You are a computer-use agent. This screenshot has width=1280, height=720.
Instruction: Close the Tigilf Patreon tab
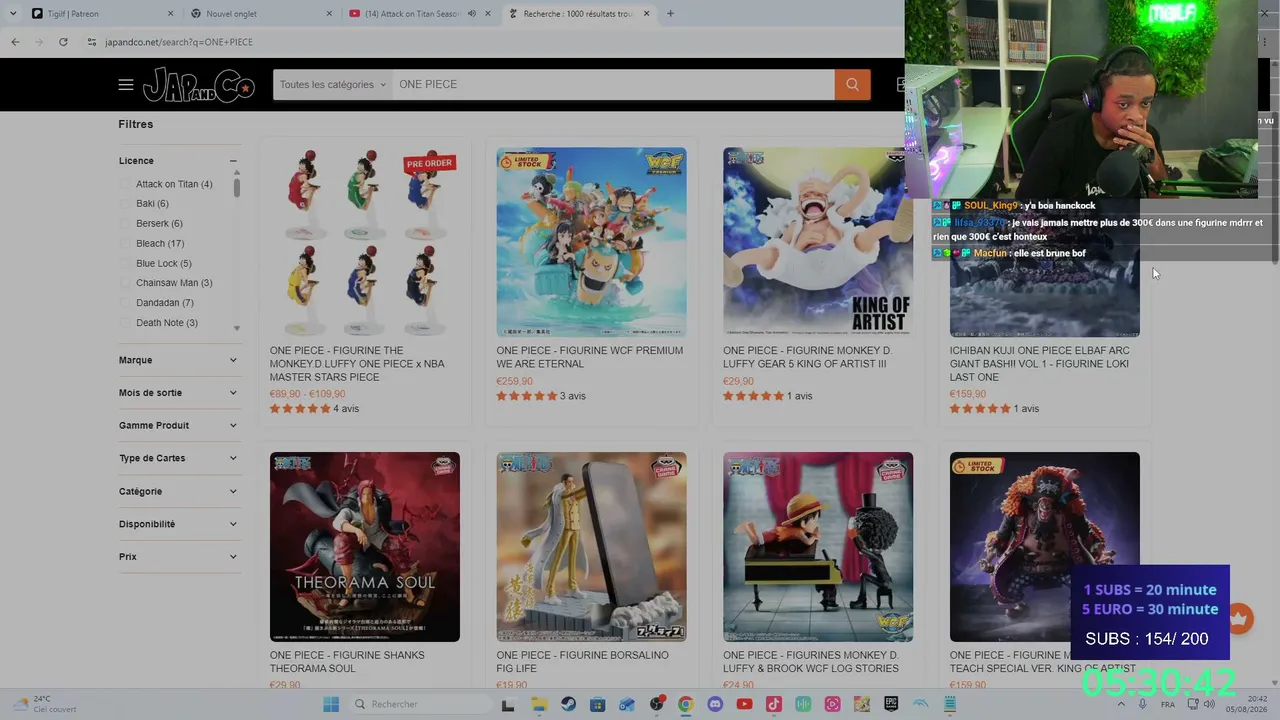[x=170, y=13]
